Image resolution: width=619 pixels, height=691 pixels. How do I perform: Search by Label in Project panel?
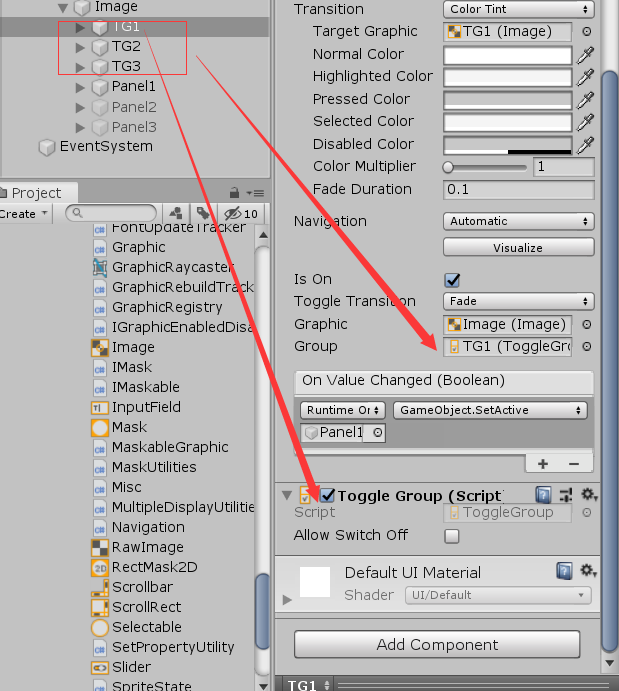coord(203,213)
